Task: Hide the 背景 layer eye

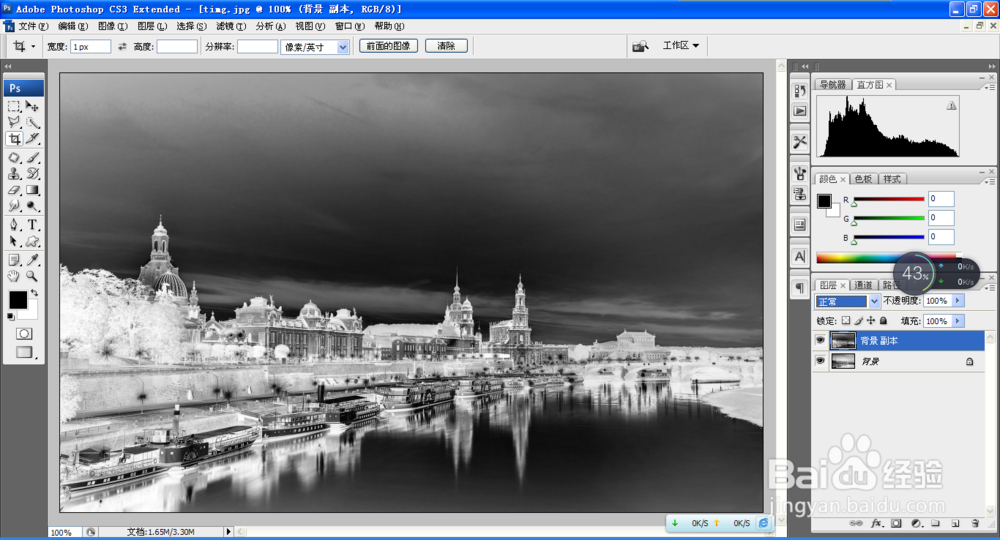Action: click(x=820, y=361)
